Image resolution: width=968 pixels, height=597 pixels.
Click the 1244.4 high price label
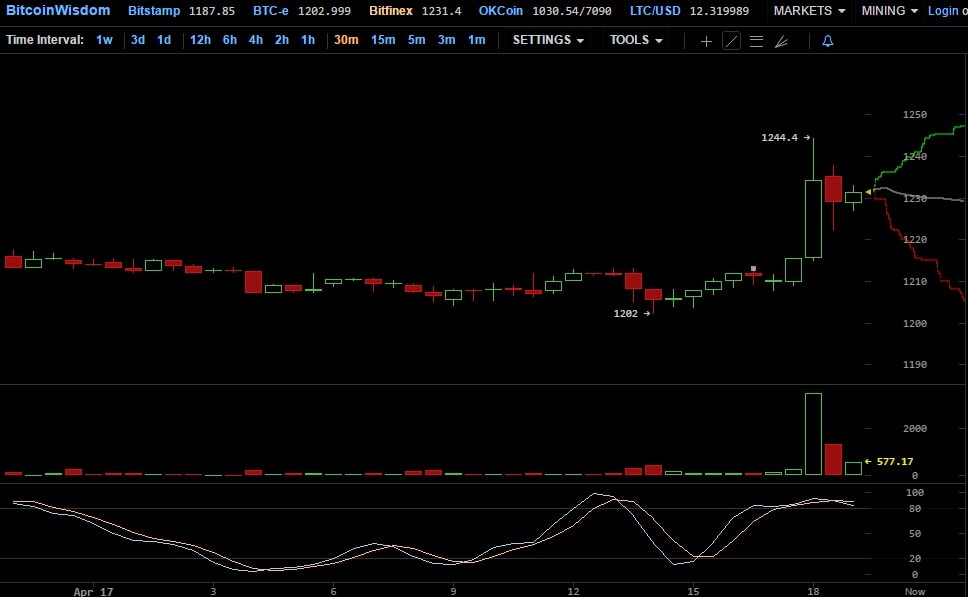[x=785, y=138]
